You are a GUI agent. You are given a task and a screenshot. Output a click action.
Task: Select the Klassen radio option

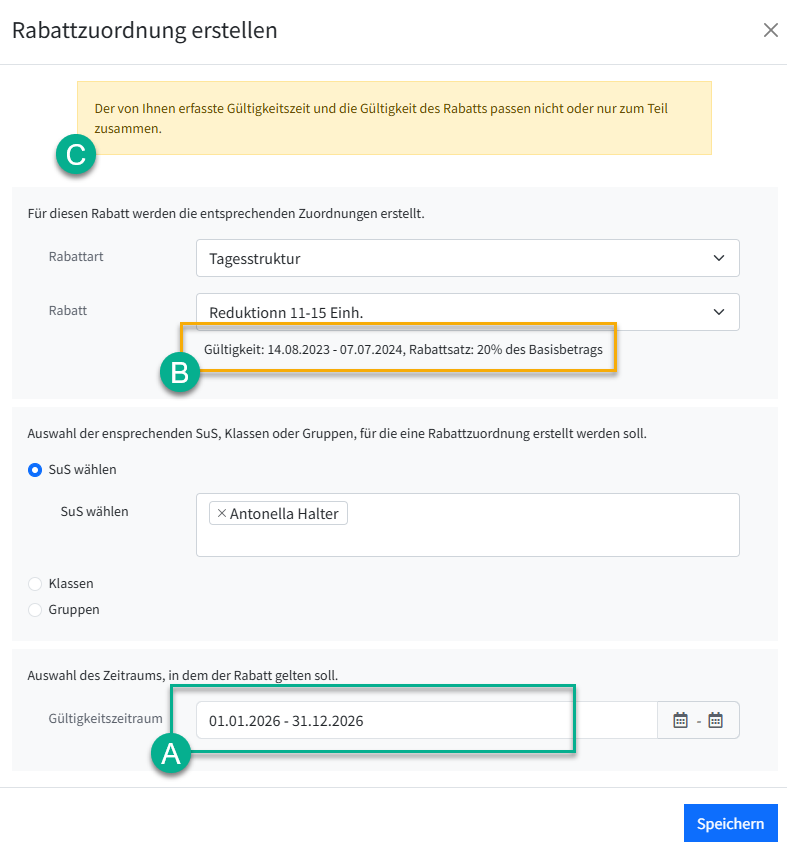[x=36, y=583]
